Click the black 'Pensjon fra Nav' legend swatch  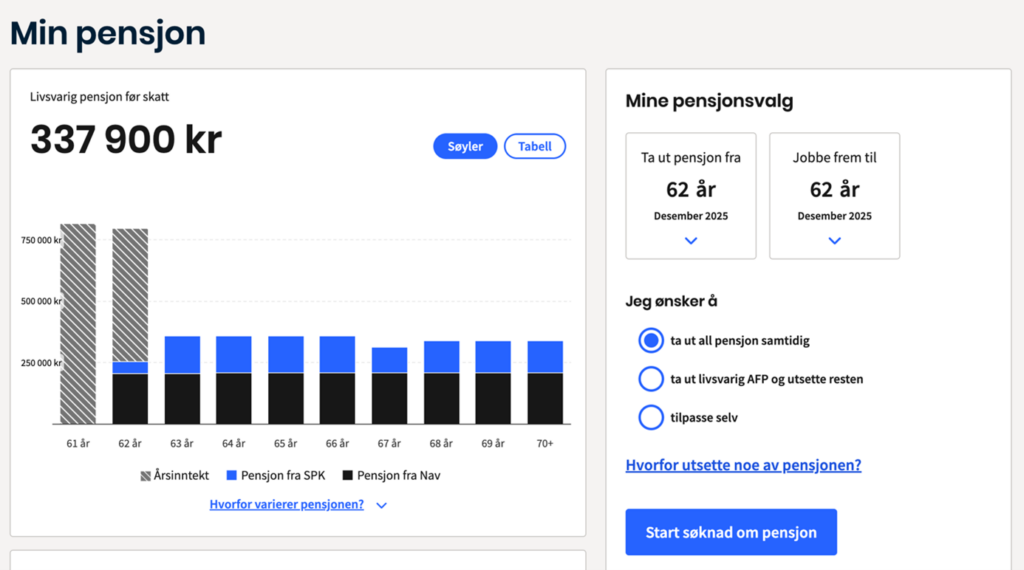click(x=347, y=475)
